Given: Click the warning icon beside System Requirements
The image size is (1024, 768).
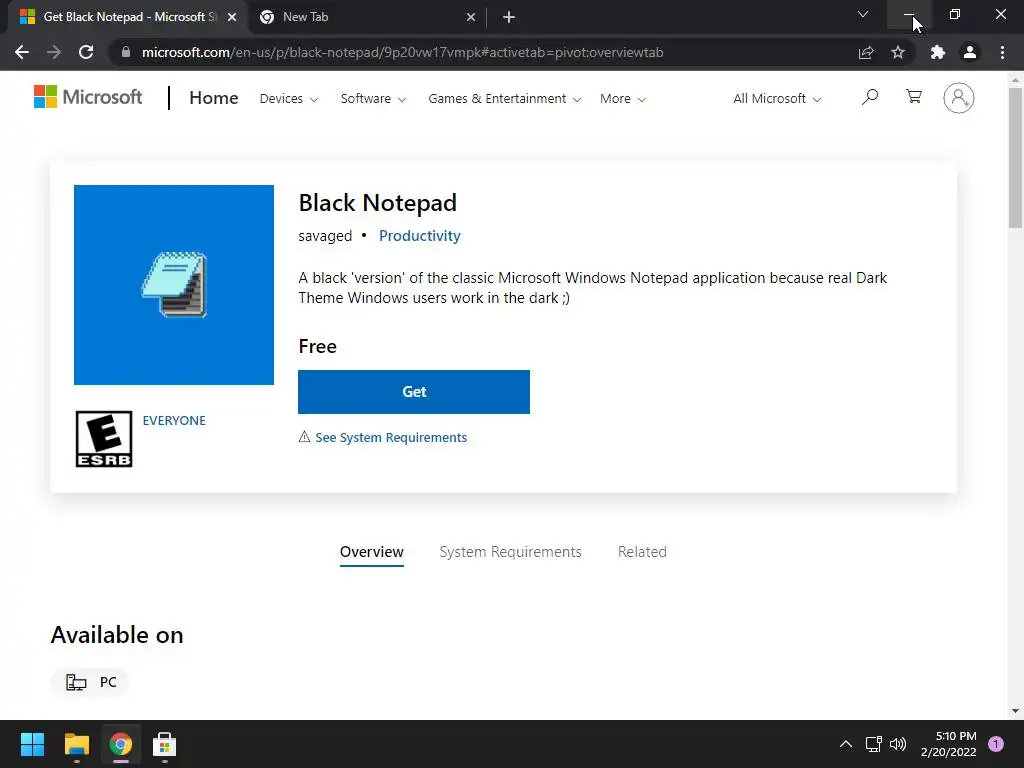Looking at the screenshot, I should click(304, 436).
